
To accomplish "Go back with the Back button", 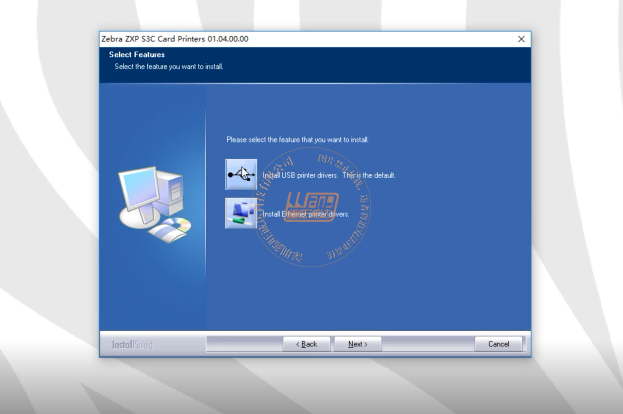I will tap(306, 344).
